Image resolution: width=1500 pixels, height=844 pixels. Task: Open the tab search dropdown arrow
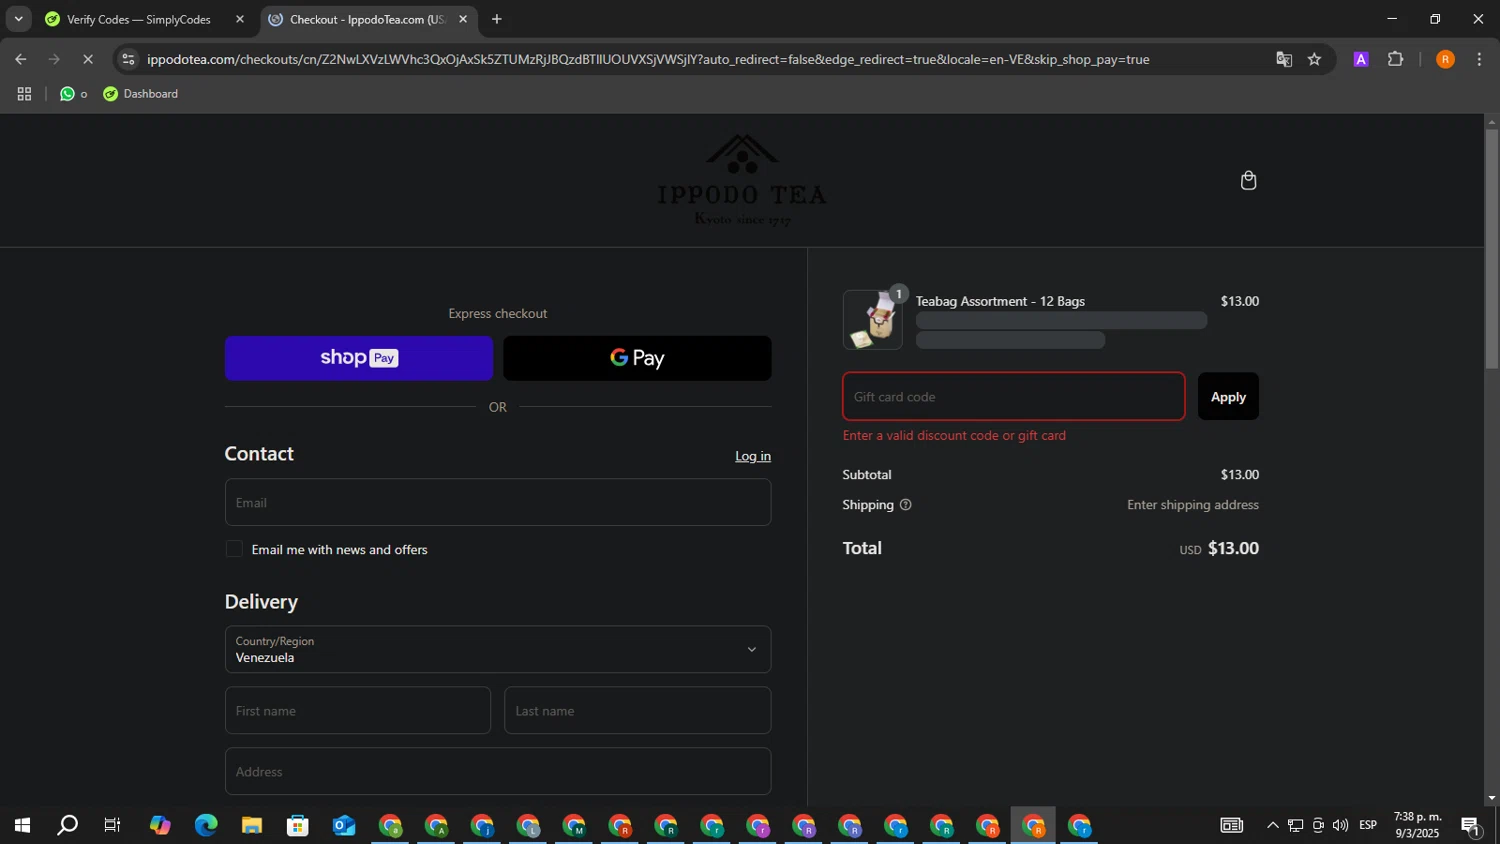18,19
